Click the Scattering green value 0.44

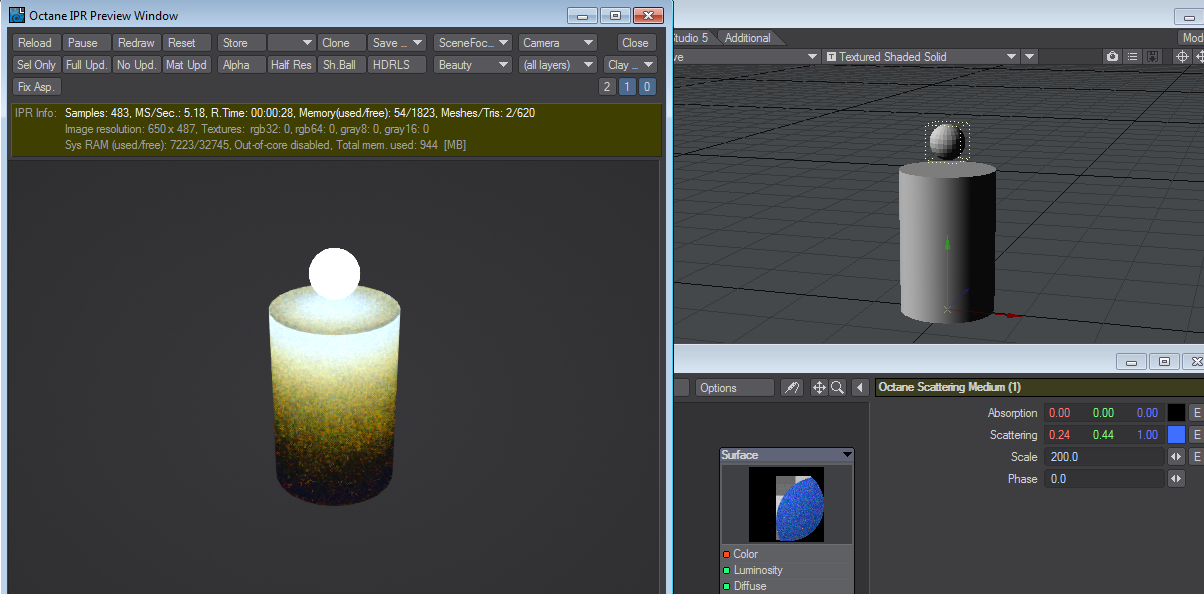click(1102, 435)
